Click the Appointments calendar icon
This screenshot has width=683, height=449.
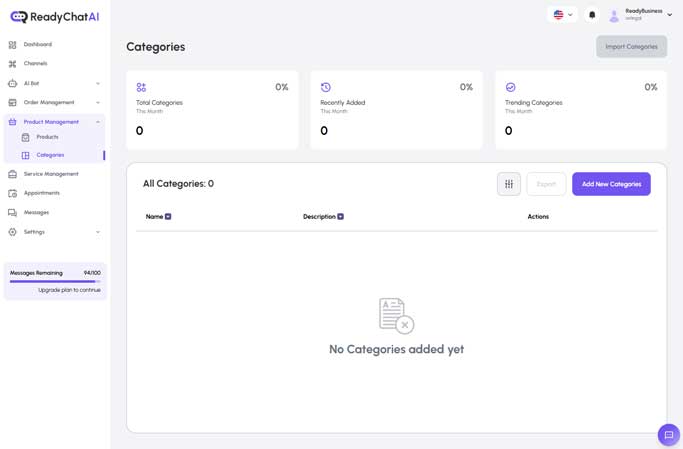coord(13,193)
